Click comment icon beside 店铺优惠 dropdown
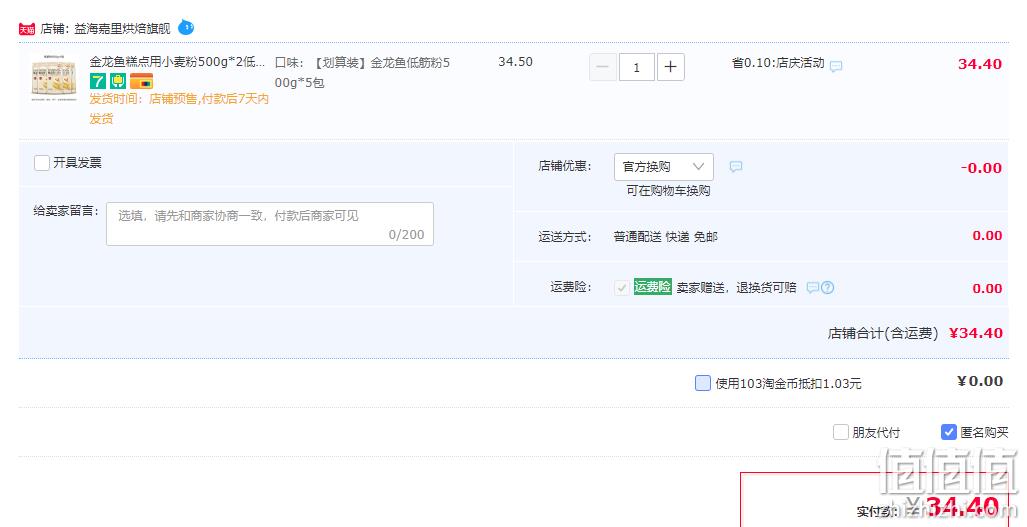Screen dimensions: 1027x527 pos(736,167)
